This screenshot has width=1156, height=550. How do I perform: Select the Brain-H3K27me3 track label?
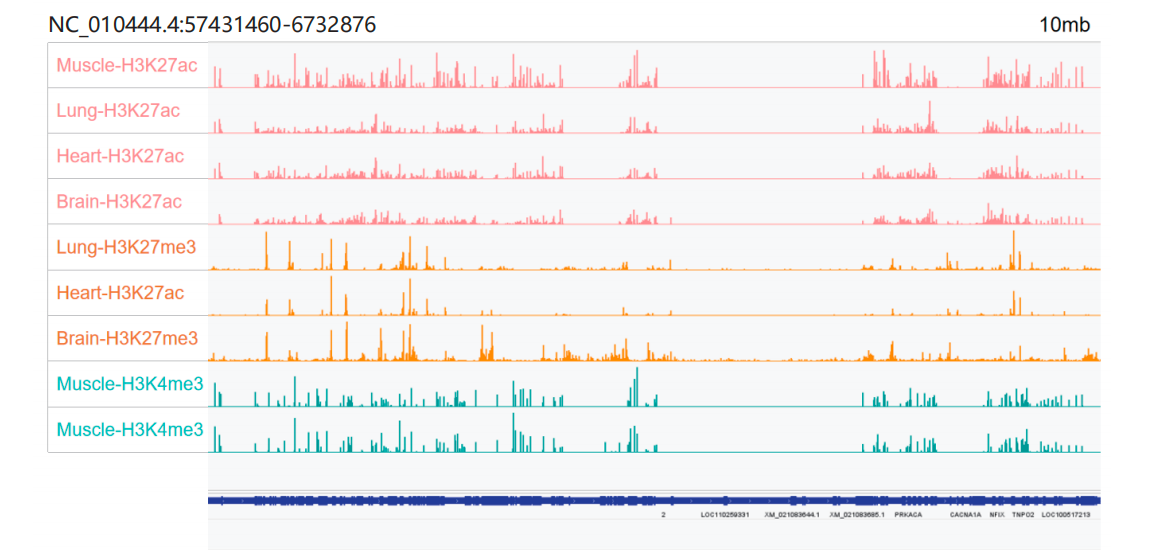[x=127, y=338]
